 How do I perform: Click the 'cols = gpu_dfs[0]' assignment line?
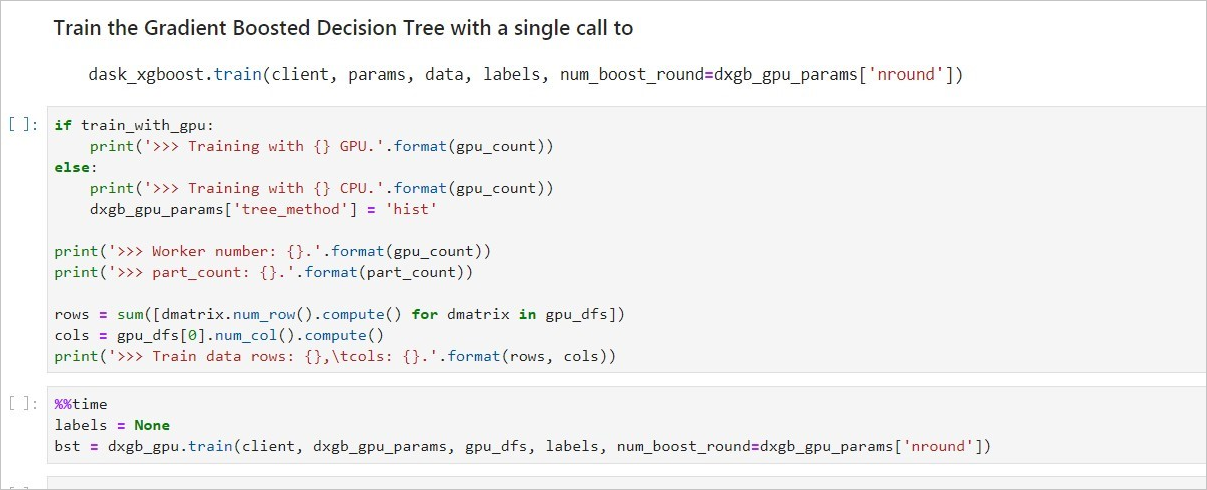(x=218, y=335)
